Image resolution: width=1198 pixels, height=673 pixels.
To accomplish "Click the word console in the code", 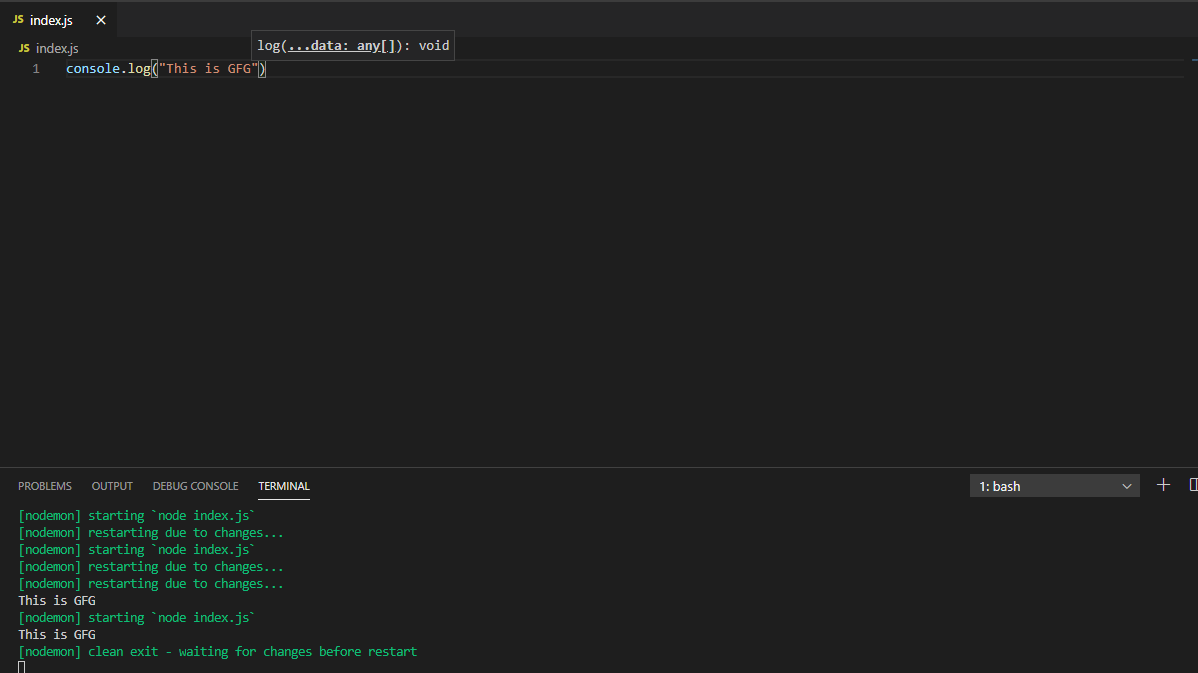I will pyautogui.click(x=94, y=69).
